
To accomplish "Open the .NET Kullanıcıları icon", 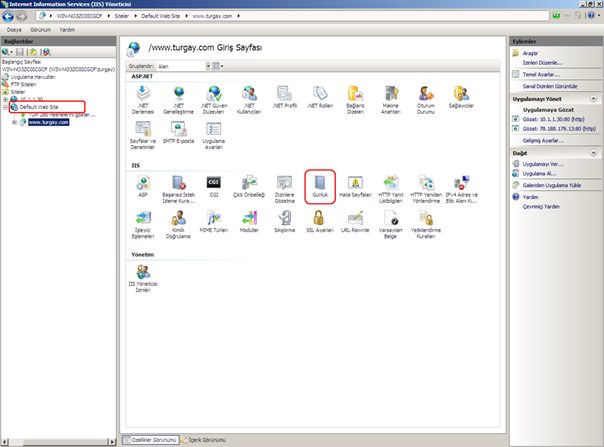I will pyautogui.click(x=249, y=99).
